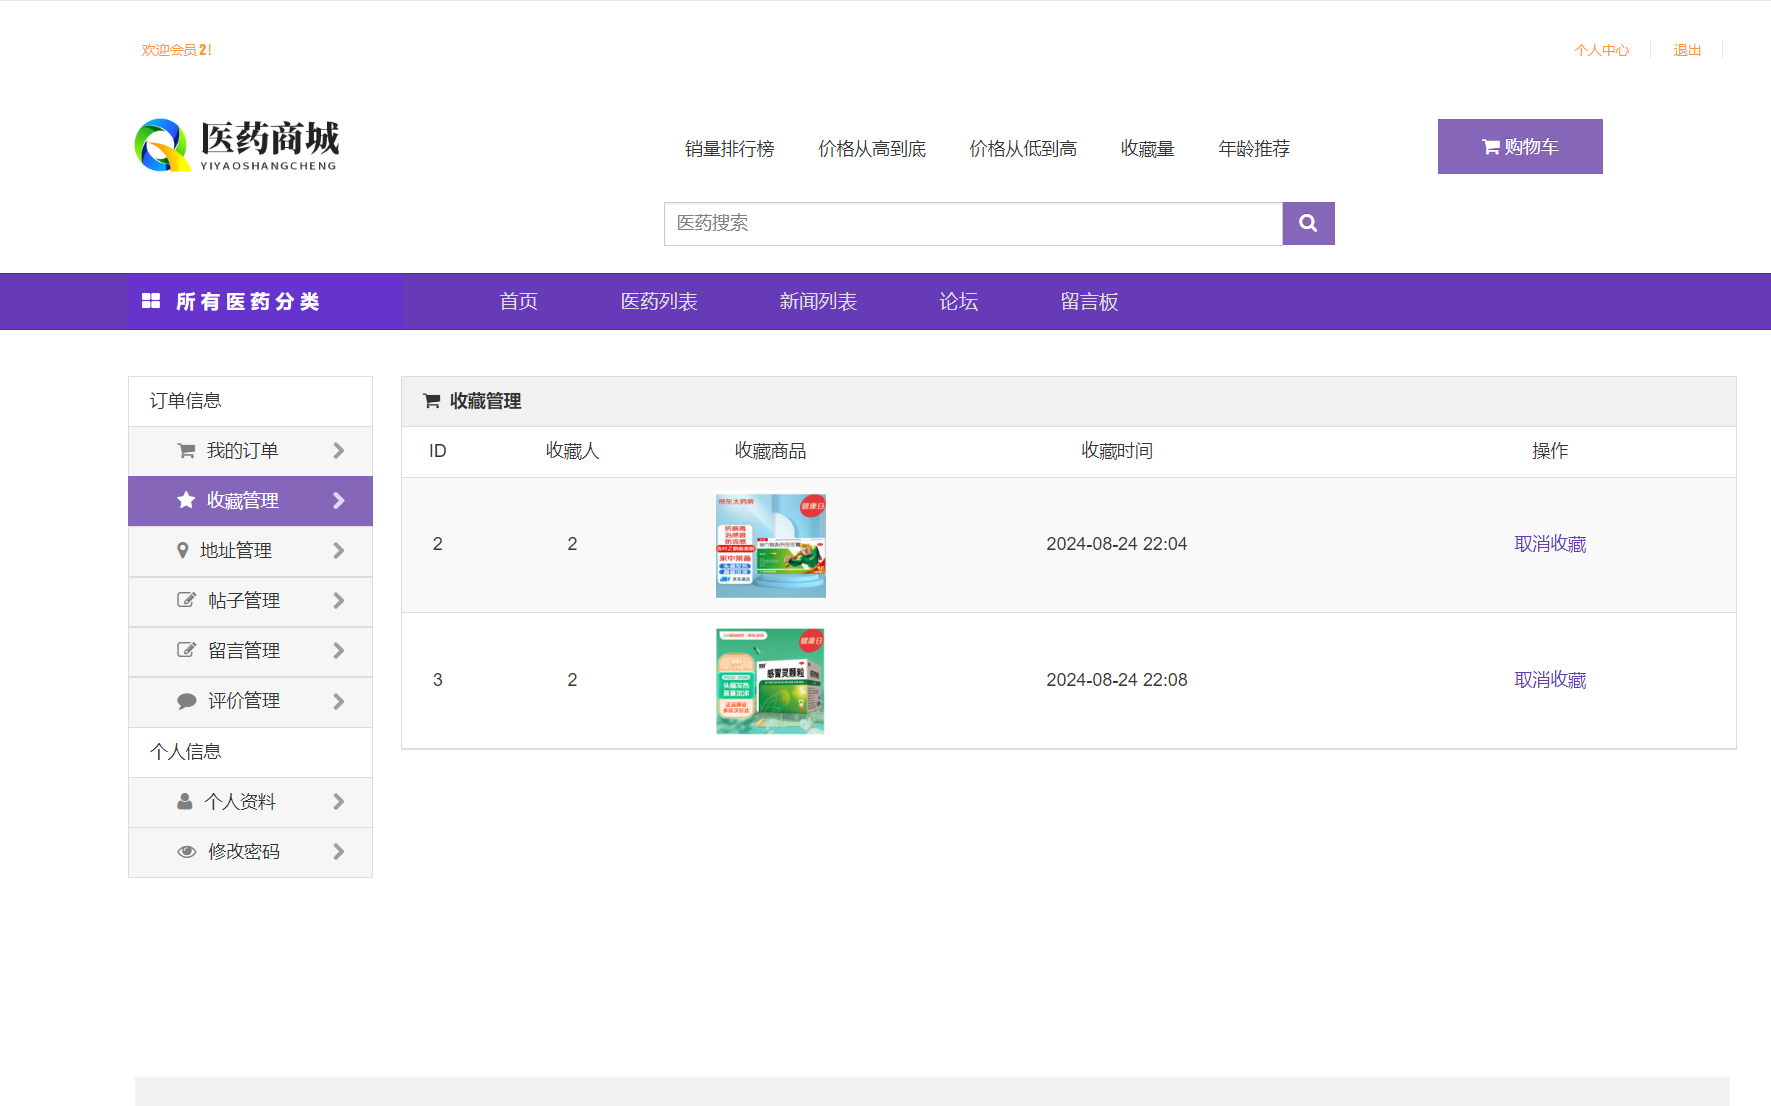
Task: Click the cart icon in 收藏管理 header
Action: tap(432, 401)
